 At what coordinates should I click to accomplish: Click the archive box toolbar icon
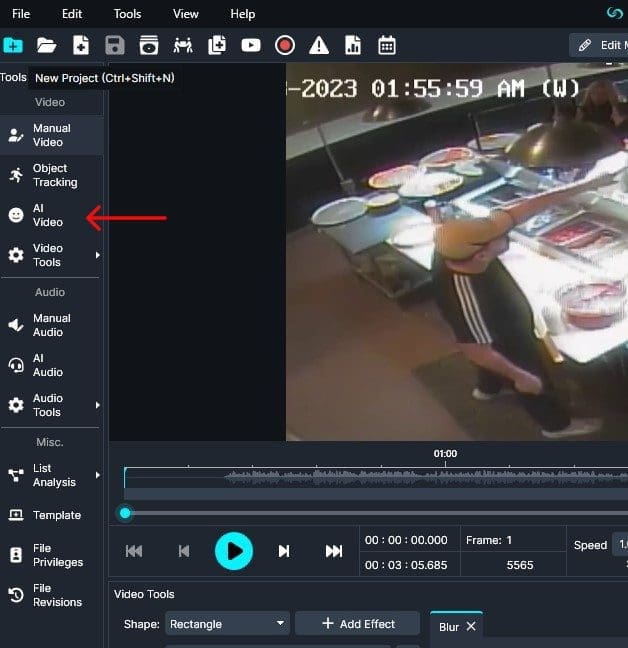point(149,45)
